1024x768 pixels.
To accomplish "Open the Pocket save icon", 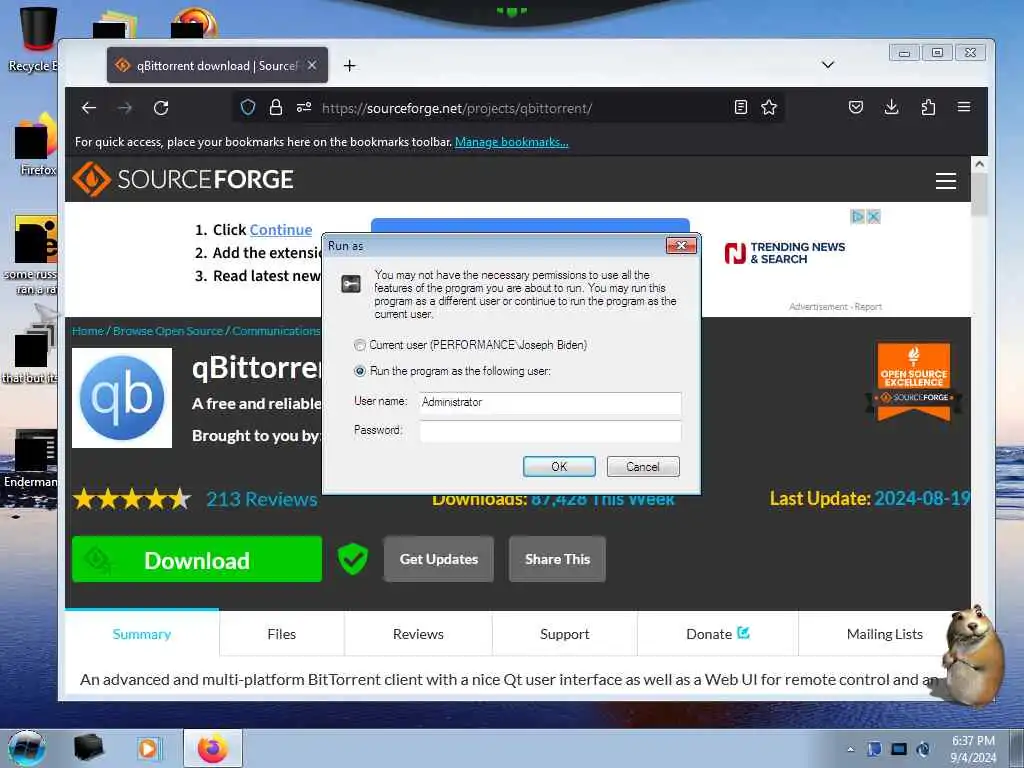I will pos(856,108).
